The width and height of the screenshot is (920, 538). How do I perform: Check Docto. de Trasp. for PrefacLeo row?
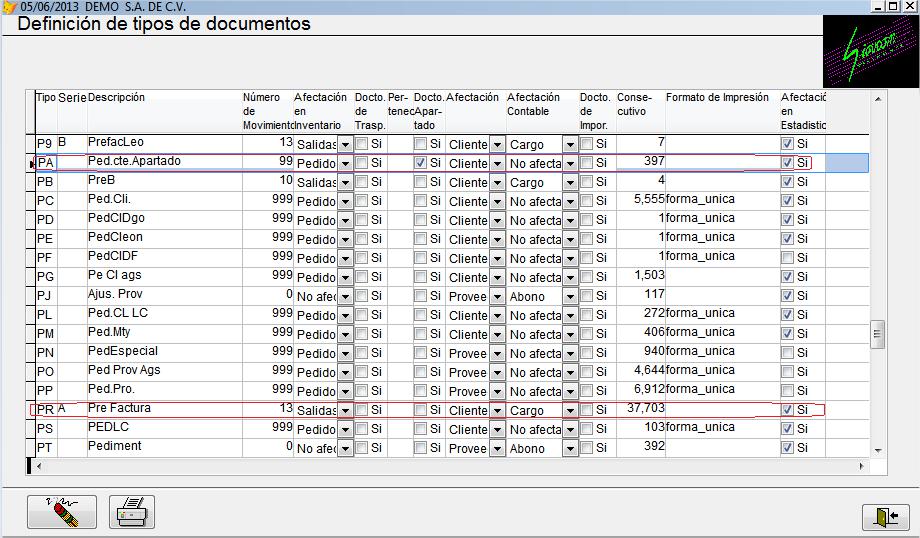(x=361, y=144)
